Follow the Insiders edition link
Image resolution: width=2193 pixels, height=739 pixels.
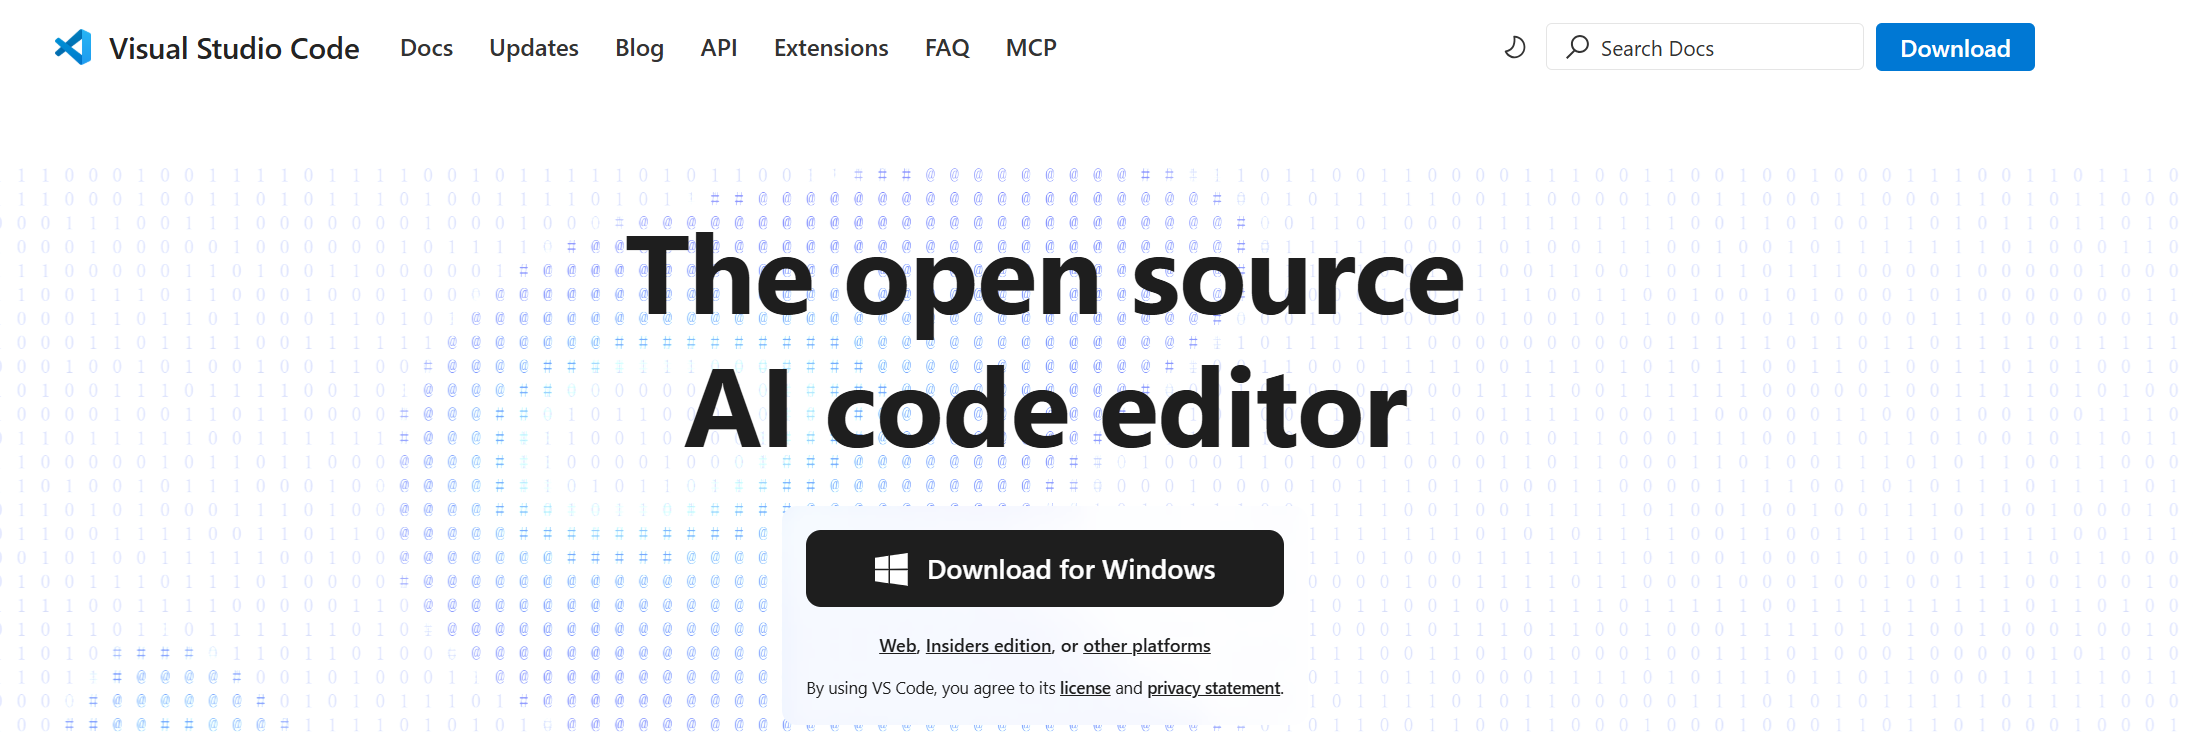tap(988, 646)
